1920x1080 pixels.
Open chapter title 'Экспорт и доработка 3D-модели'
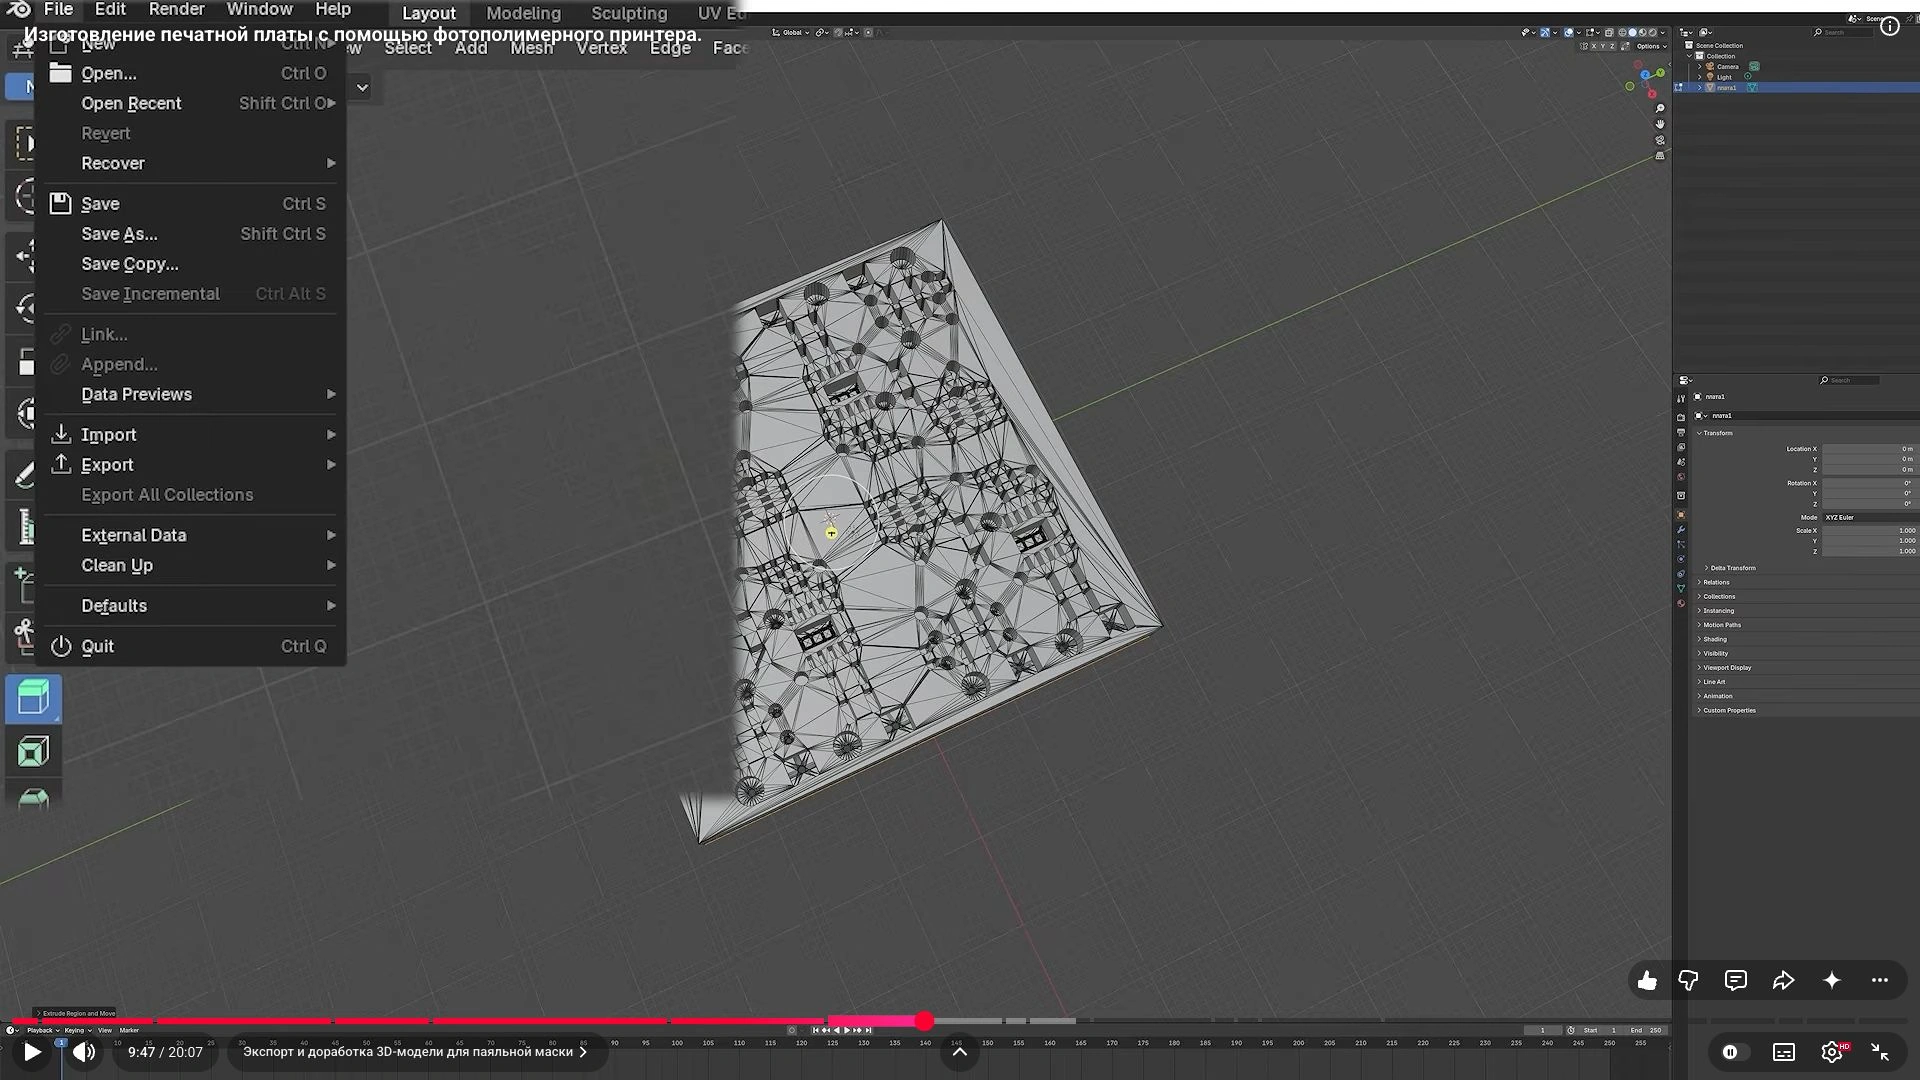click(415, 1052)
